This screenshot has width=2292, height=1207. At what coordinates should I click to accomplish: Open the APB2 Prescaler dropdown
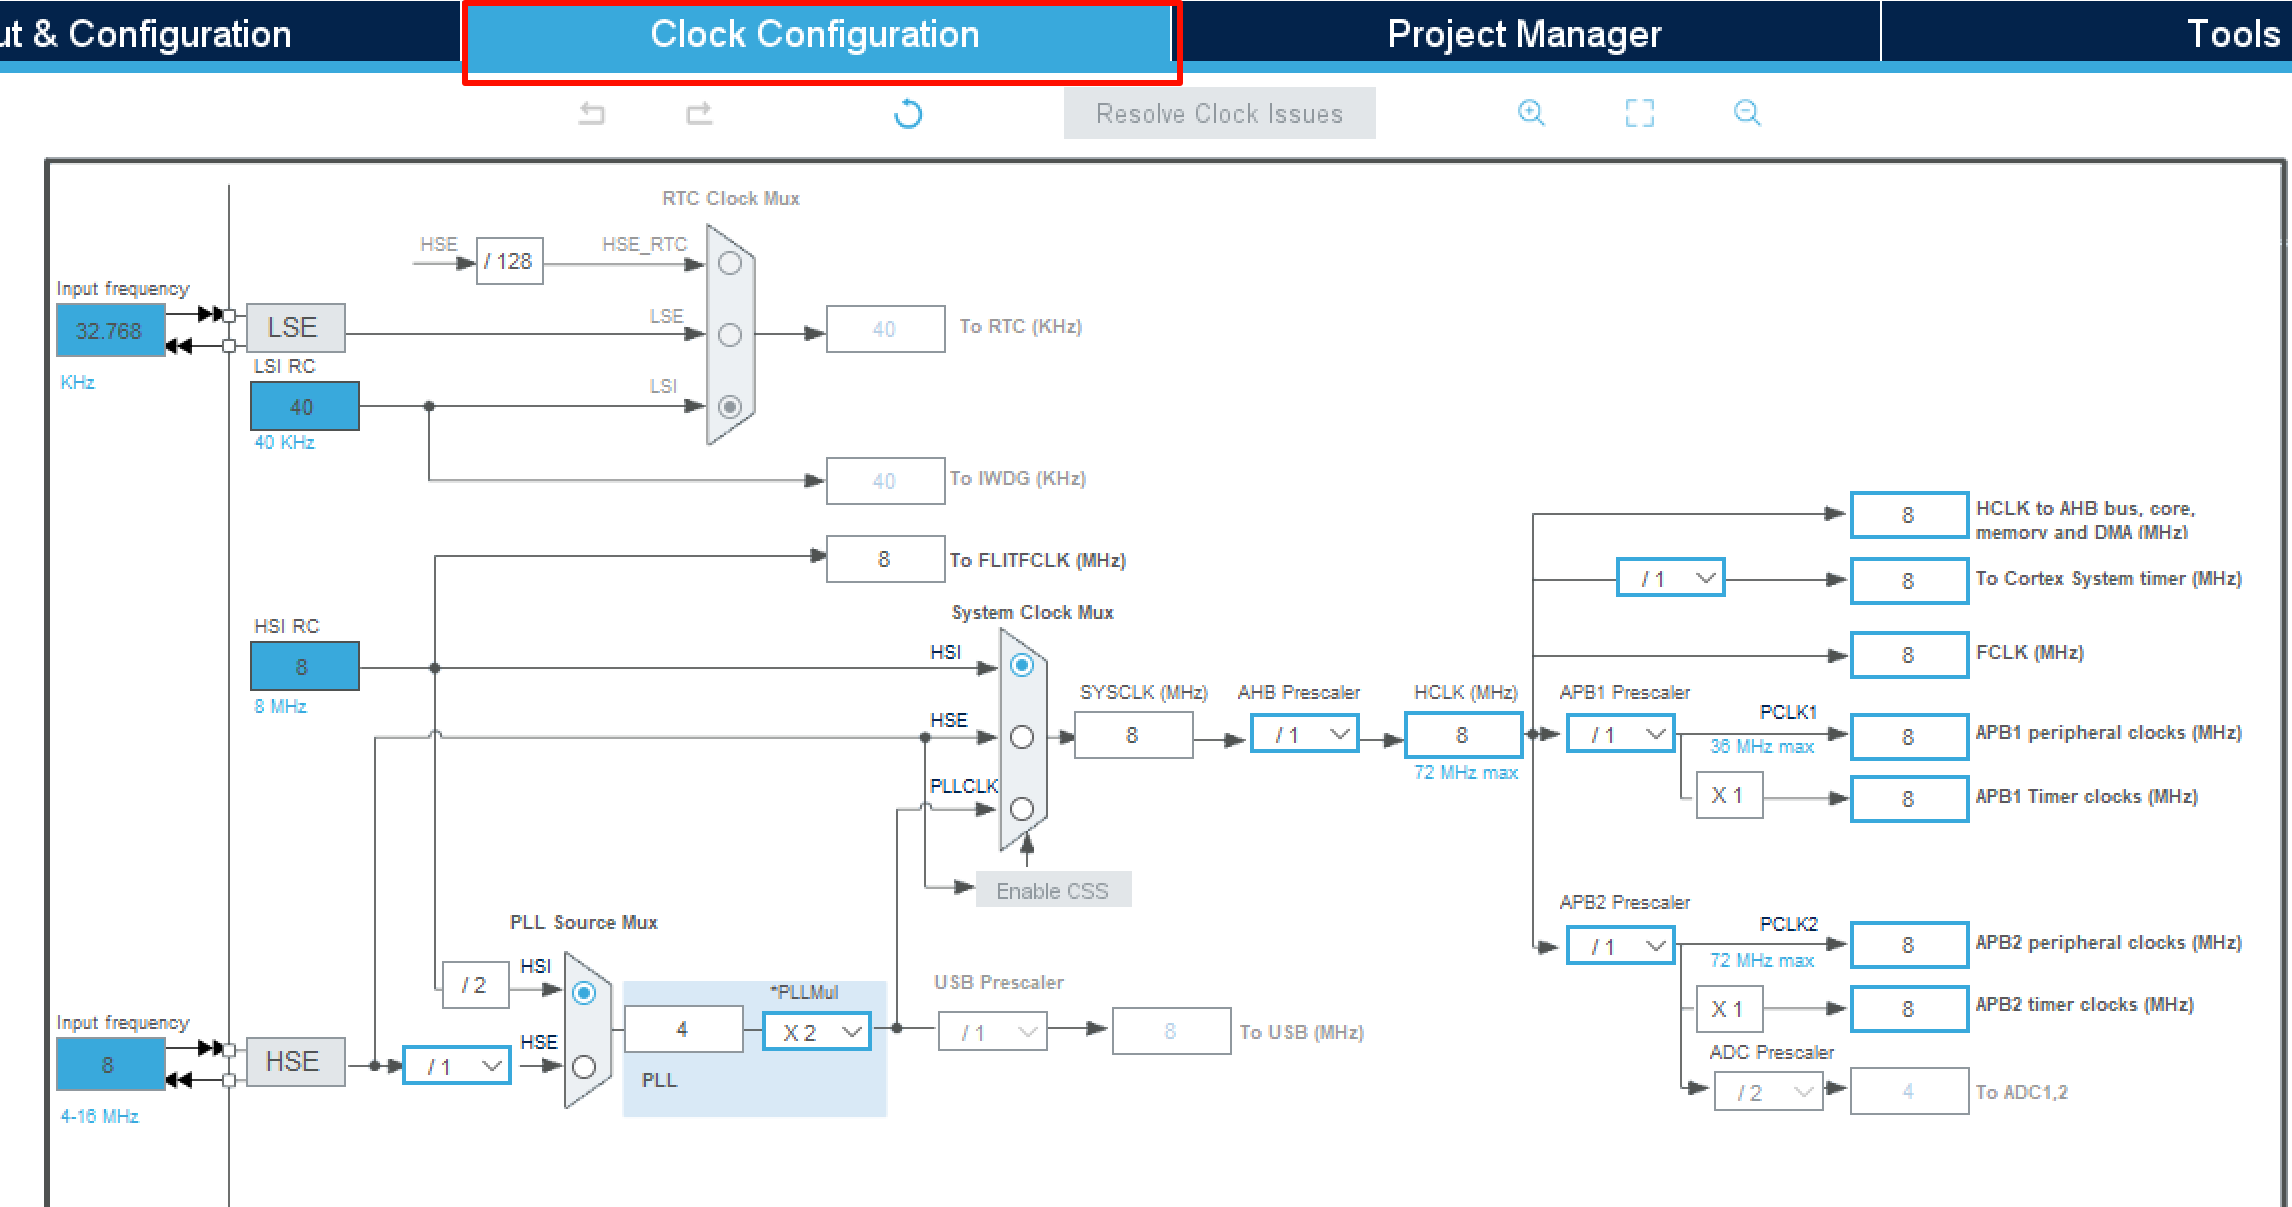1620,946
